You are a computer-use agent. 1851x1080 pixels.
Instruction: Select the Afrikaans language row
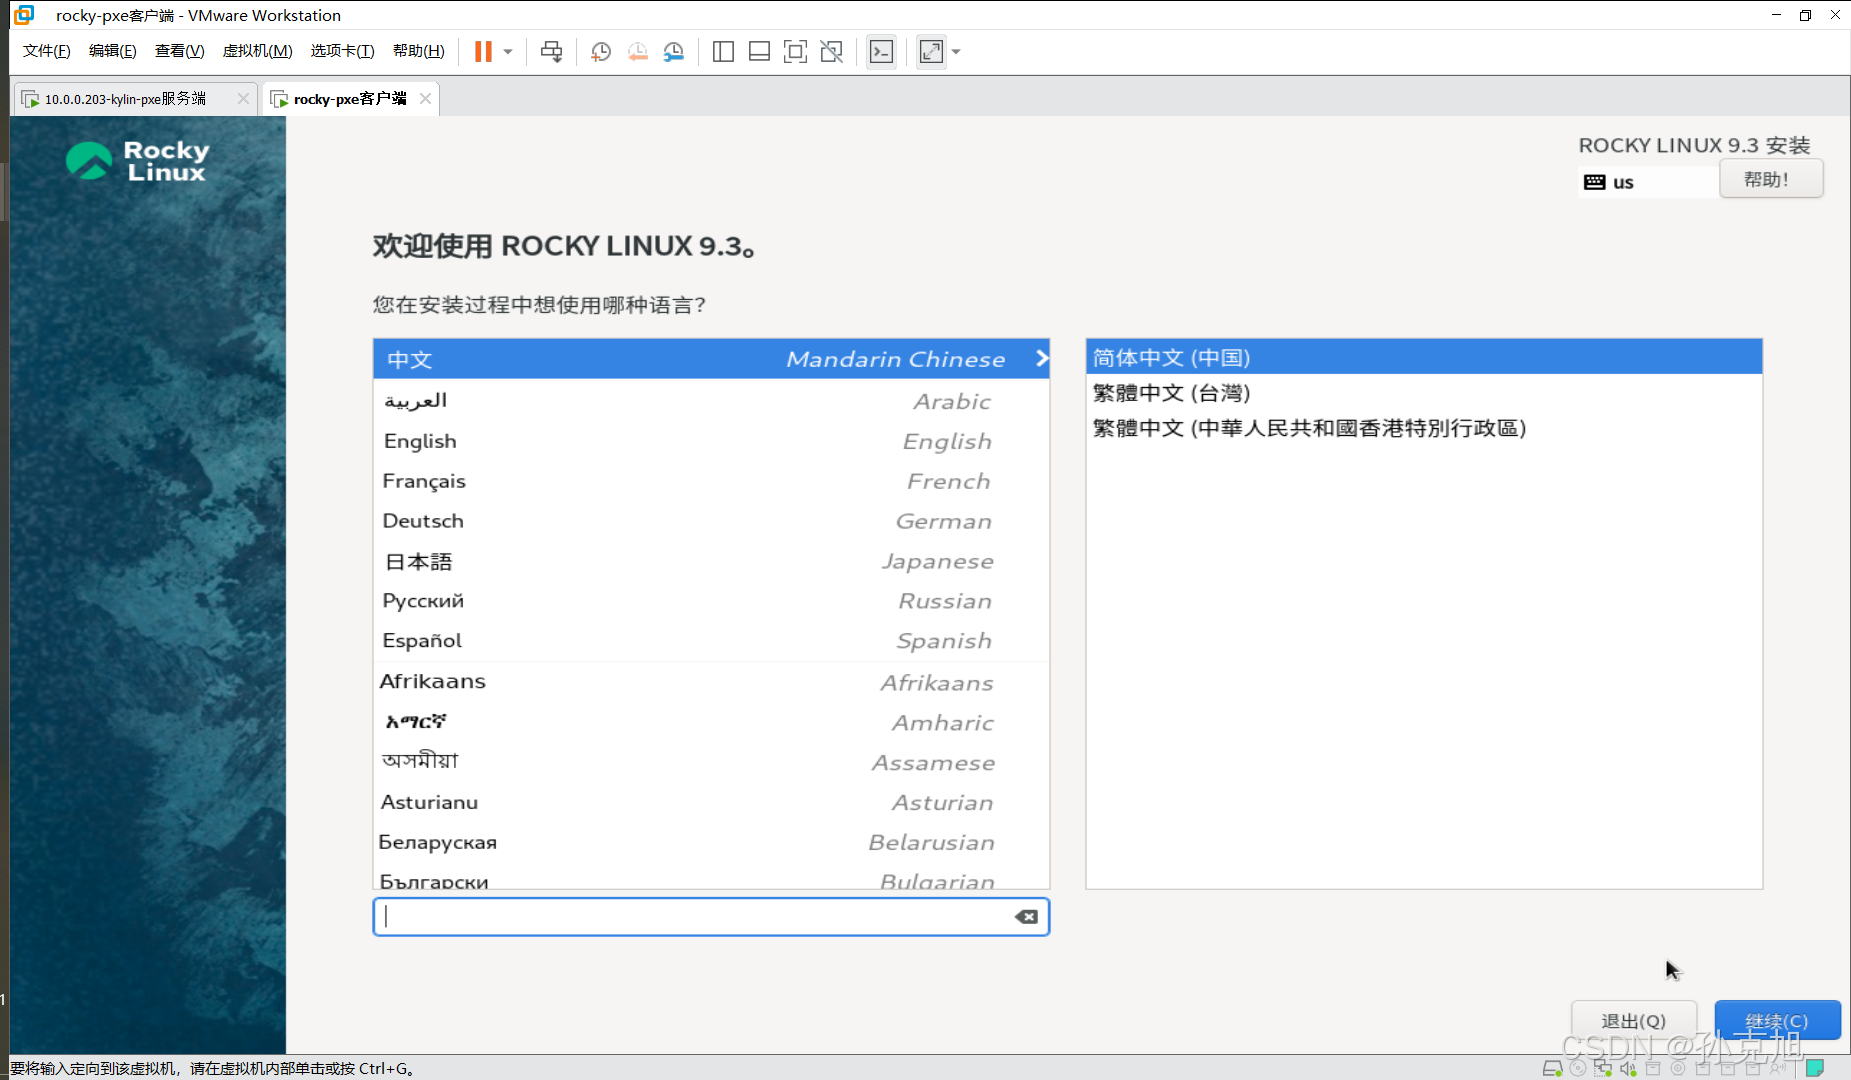(711, 682)
